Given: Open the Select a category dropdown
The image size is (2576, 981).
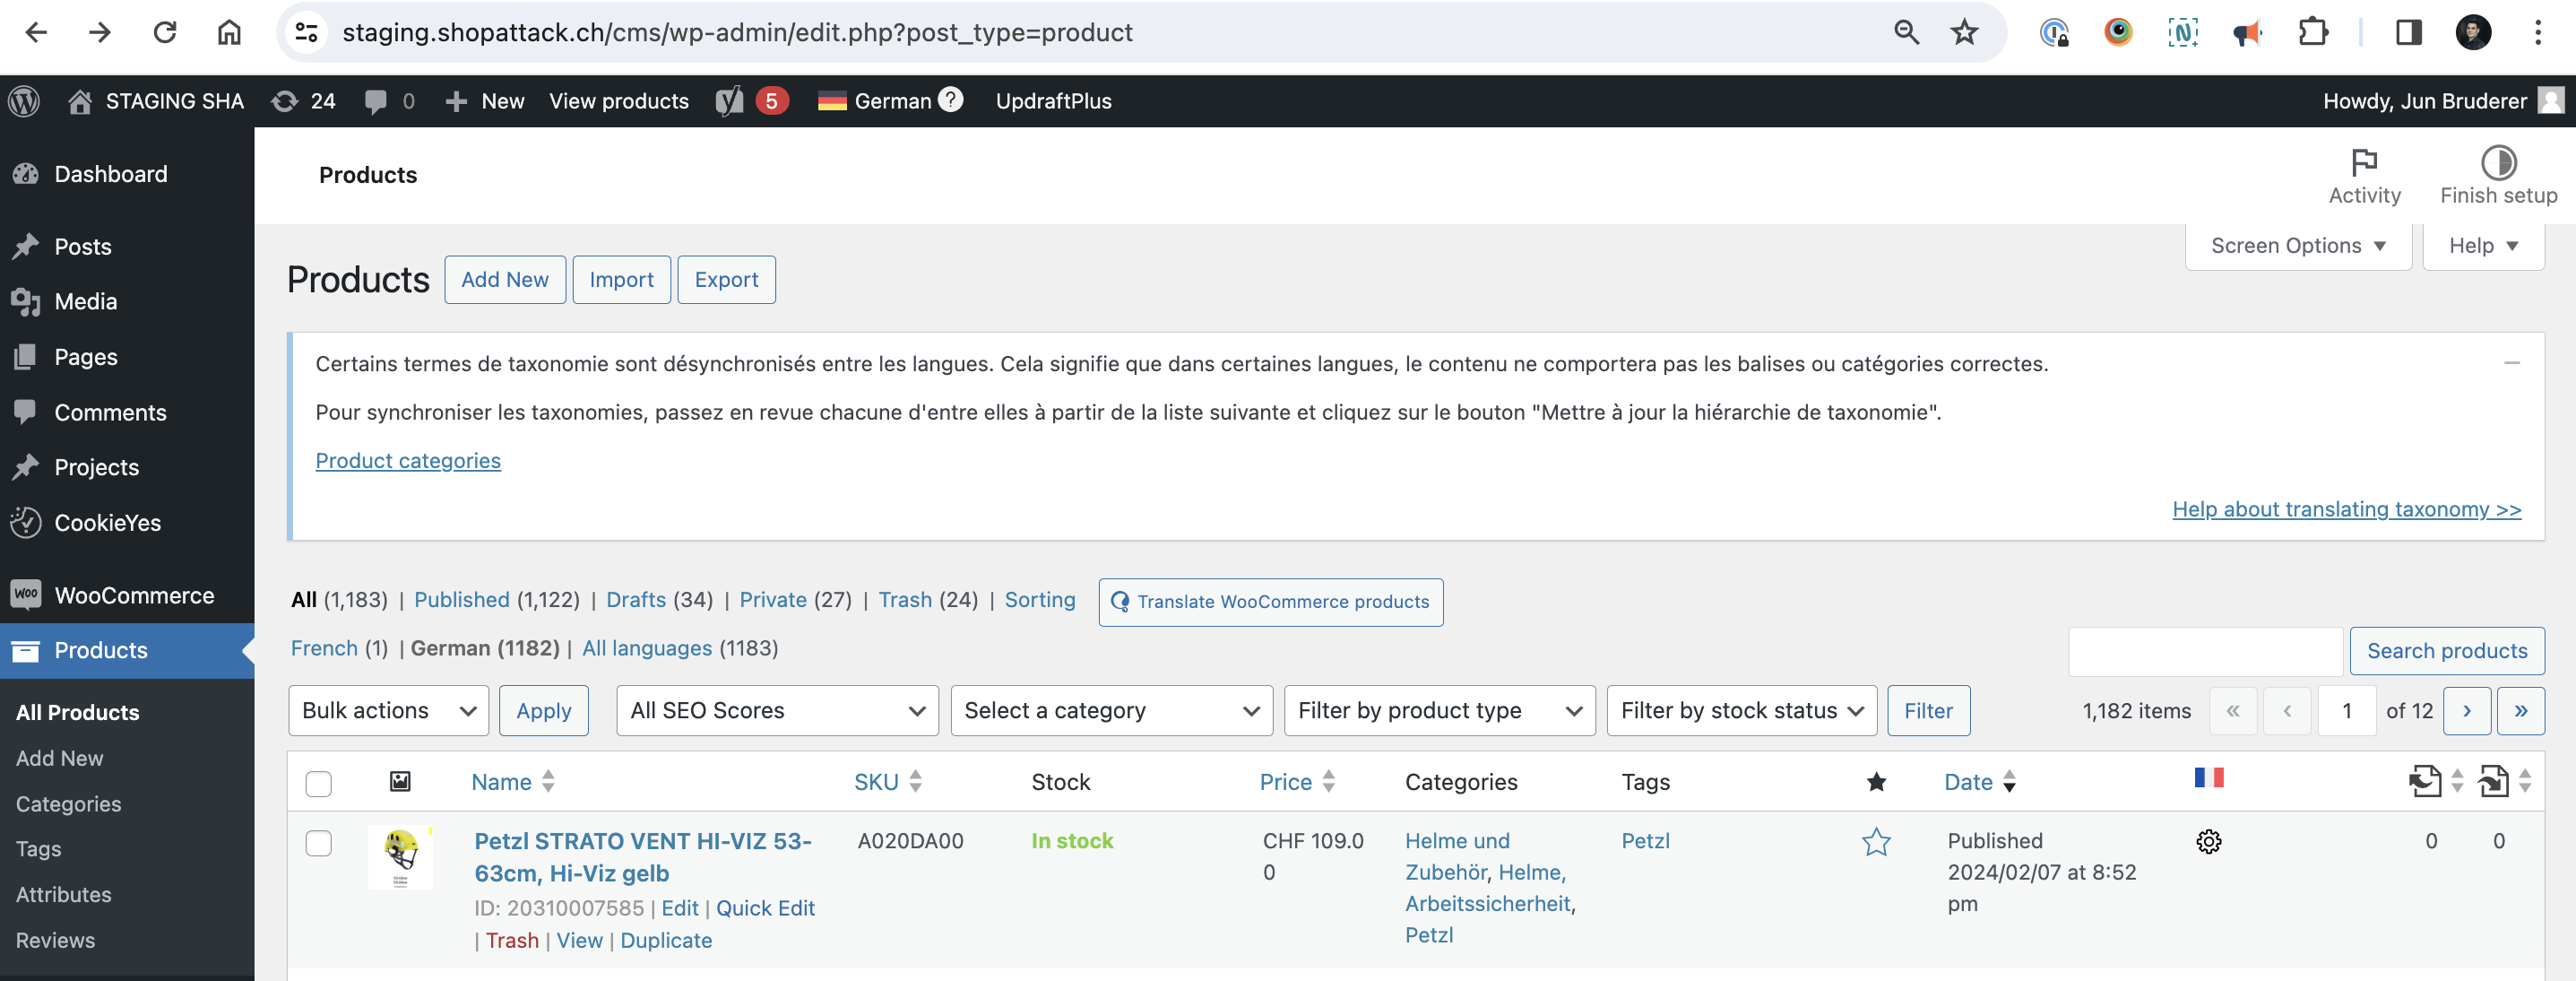Looking at the screenshot, I should 1111,711.
